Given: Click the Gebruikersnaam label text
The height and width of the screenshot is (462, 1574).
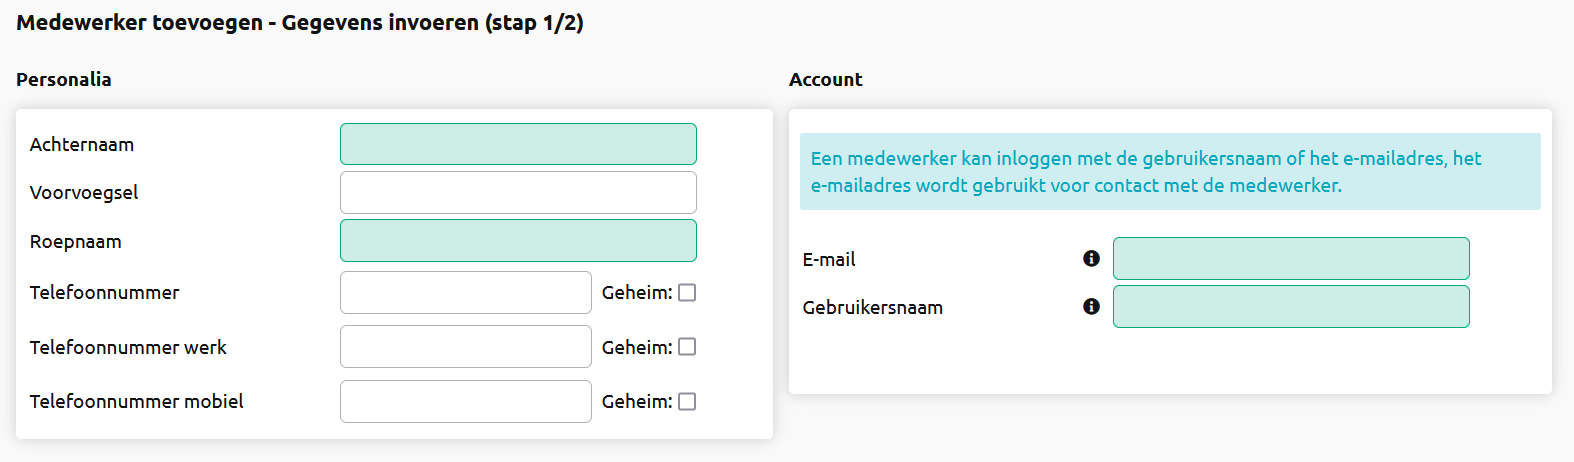Looking at the screenshot, I should tap(873, 307).
